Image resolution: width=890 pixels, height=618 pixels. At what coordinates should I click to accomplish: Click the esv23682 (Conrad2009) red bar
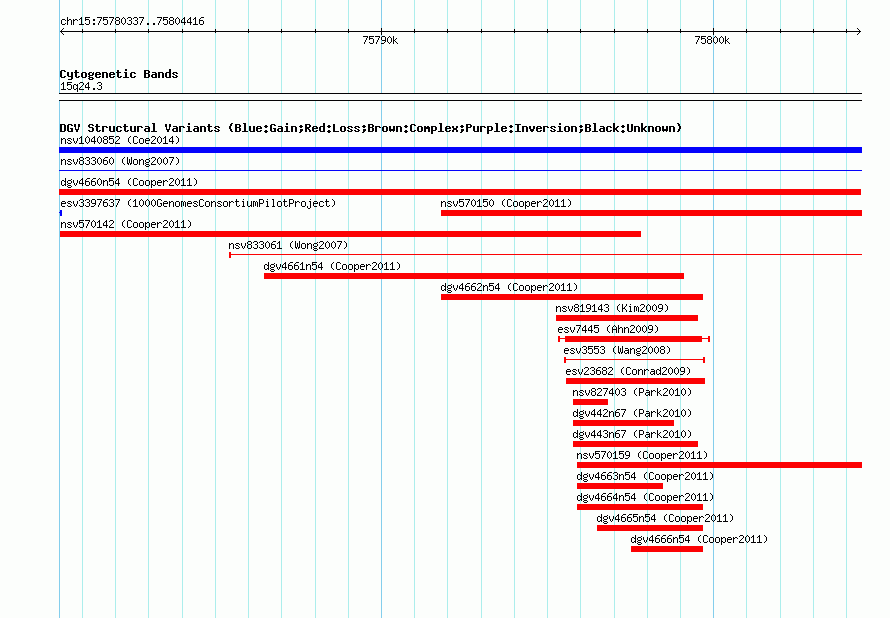click(x=635, y=381)
